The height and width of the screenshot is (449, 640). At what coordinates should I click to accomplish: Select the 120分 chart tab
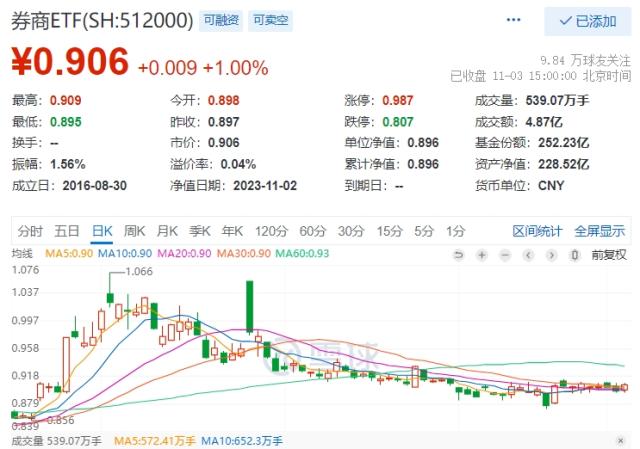click(271, 231)
